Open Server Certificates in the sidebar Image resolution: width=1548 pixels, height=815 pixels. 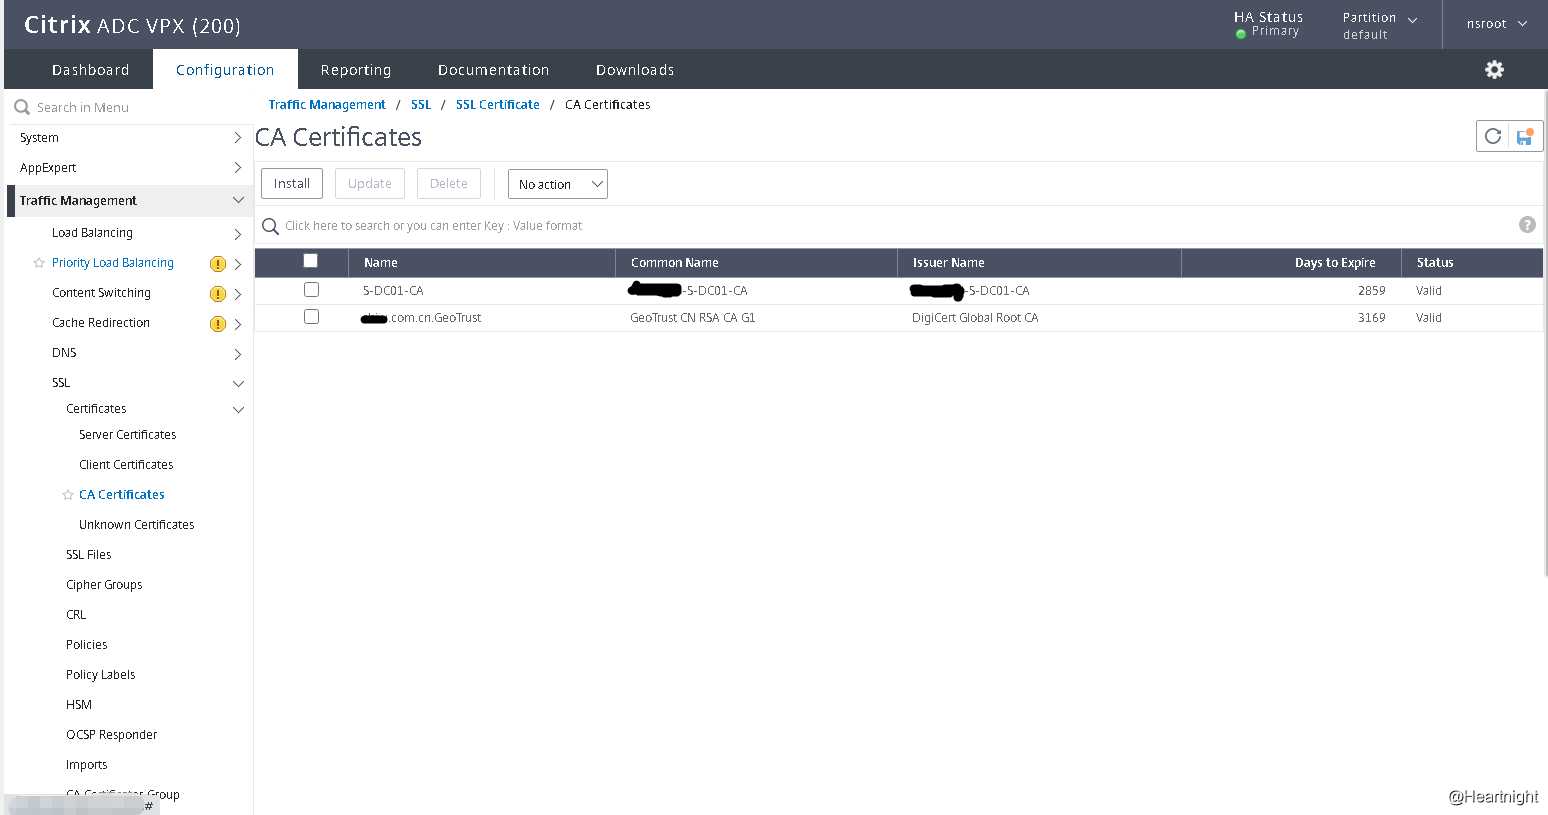click(128, 435)
